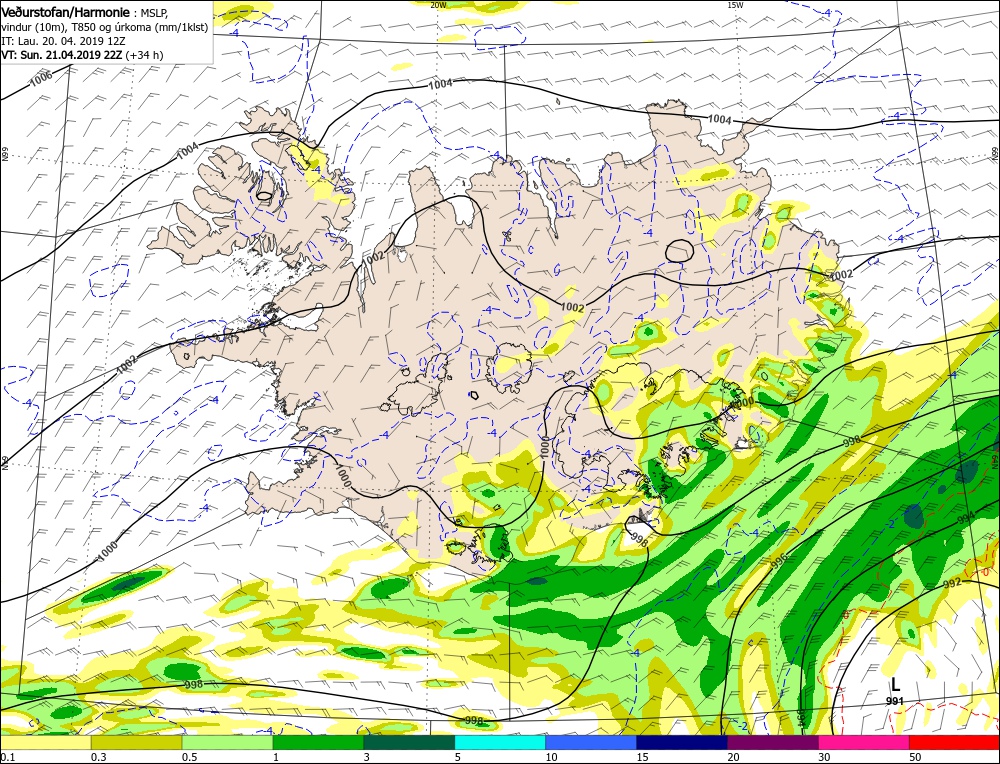Click legend value '10'
The image size is (1000, 764).
552,757
